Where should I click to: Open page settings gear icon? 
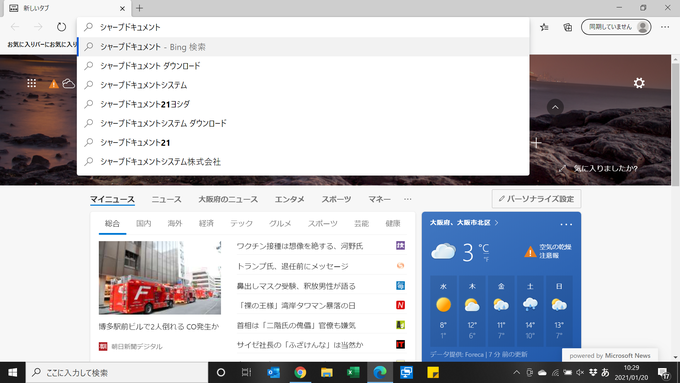pyautogui.click(x=639, y=83)
